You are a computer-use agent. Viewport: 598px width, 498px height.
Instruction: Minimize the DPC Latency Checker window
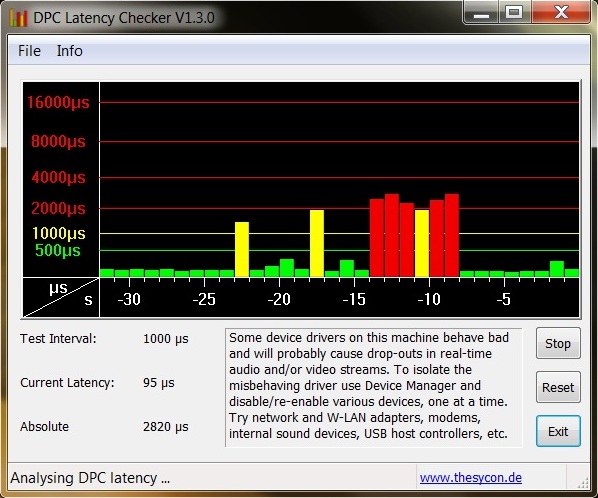481,13
